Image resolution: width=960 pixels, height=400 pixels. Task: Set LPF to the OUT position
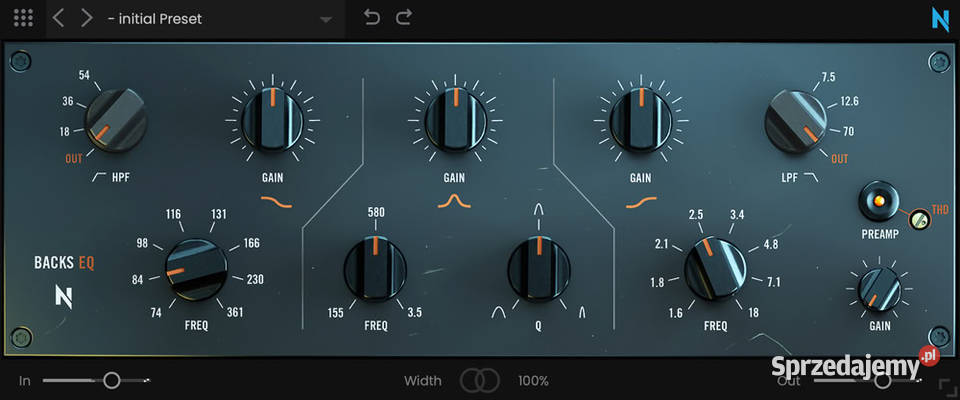839,159
